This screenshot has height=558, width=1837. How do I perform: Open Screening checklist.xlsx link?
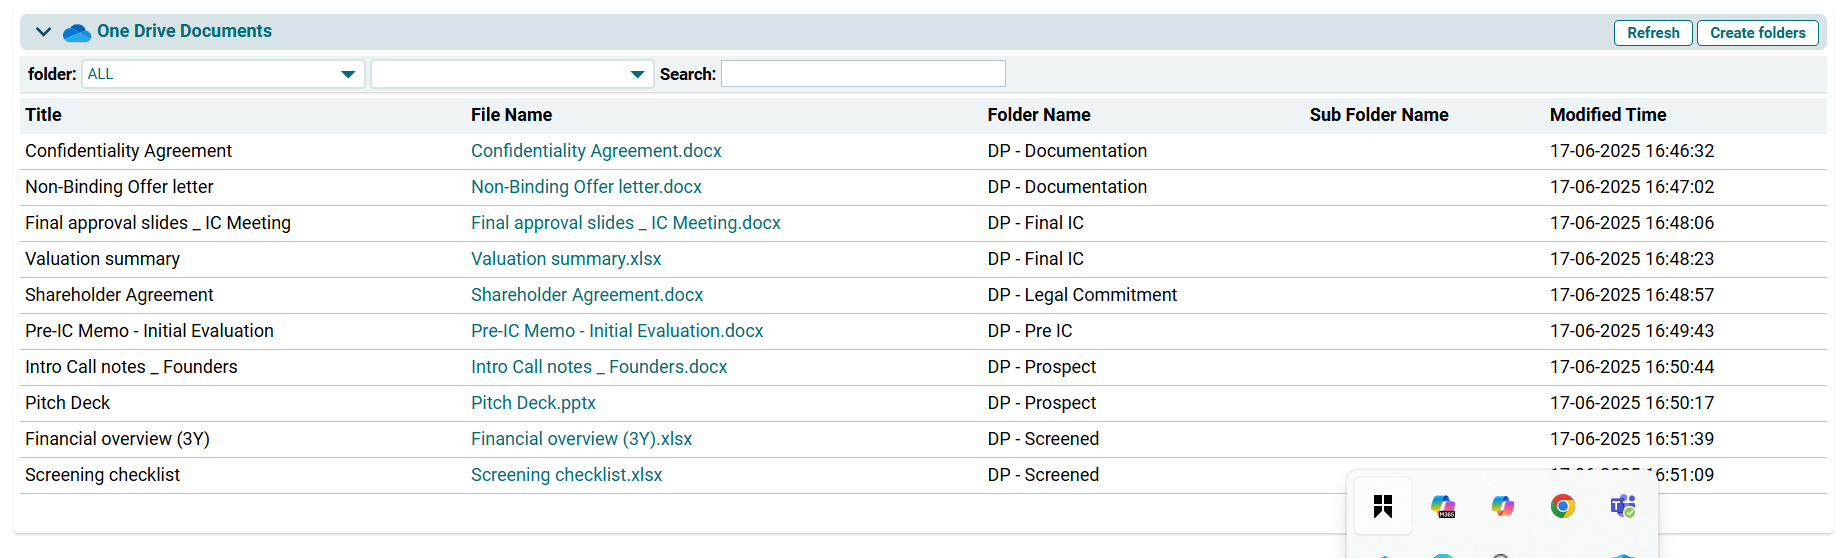(x=566, y=475)
